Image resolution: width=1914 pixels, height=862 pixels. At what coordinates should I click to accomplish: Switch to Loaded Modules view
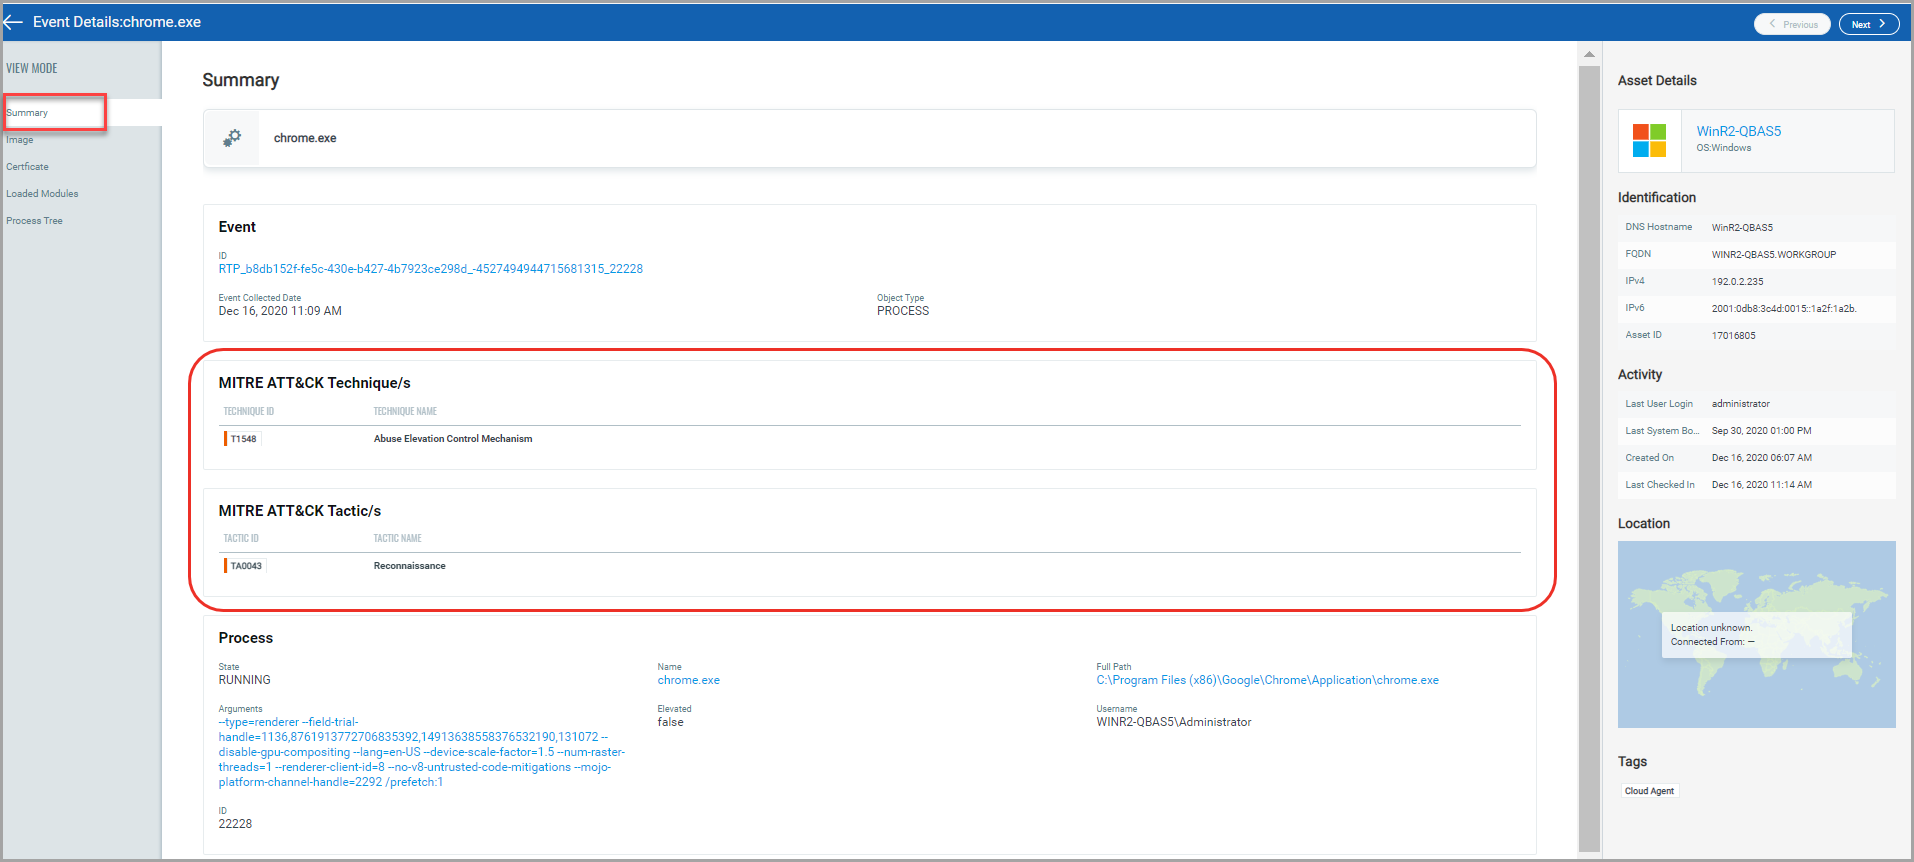[x=42, y=194]
